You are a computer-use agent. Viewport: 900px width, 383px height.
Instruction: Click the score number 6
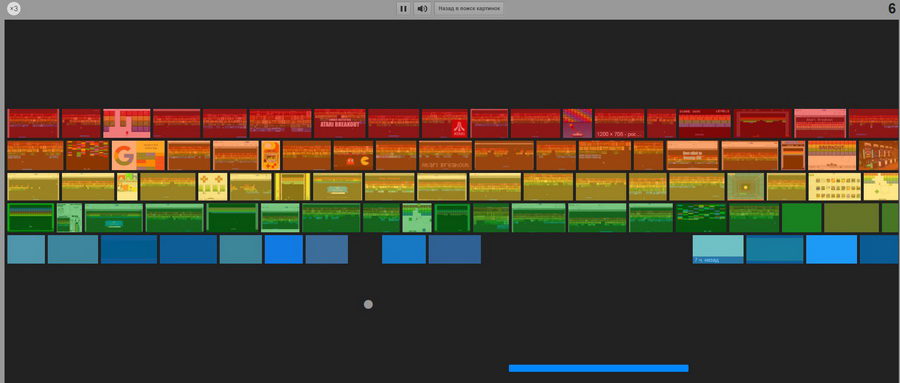coord(891,9)
